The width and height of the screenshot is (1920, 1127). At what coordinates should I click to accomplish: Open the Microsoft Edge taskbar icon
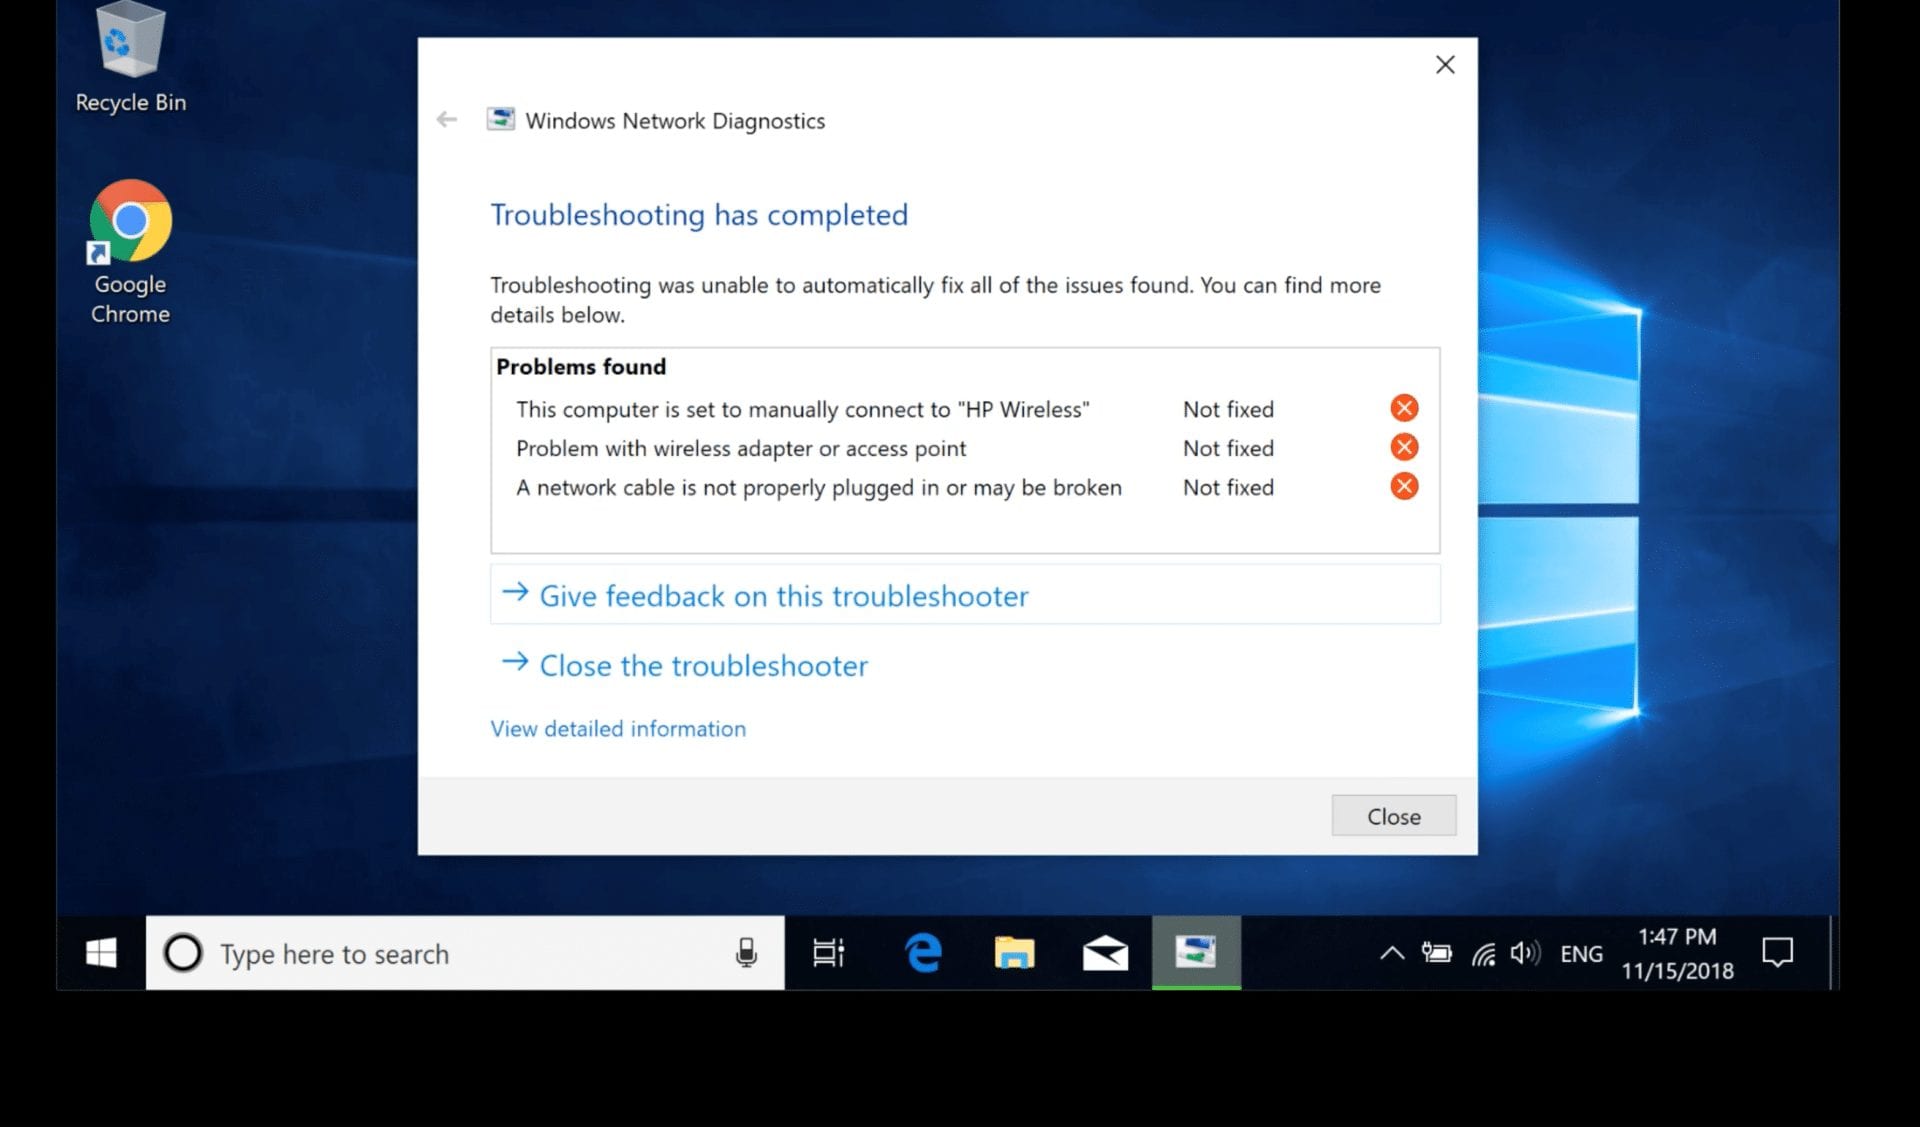[923, 954]
